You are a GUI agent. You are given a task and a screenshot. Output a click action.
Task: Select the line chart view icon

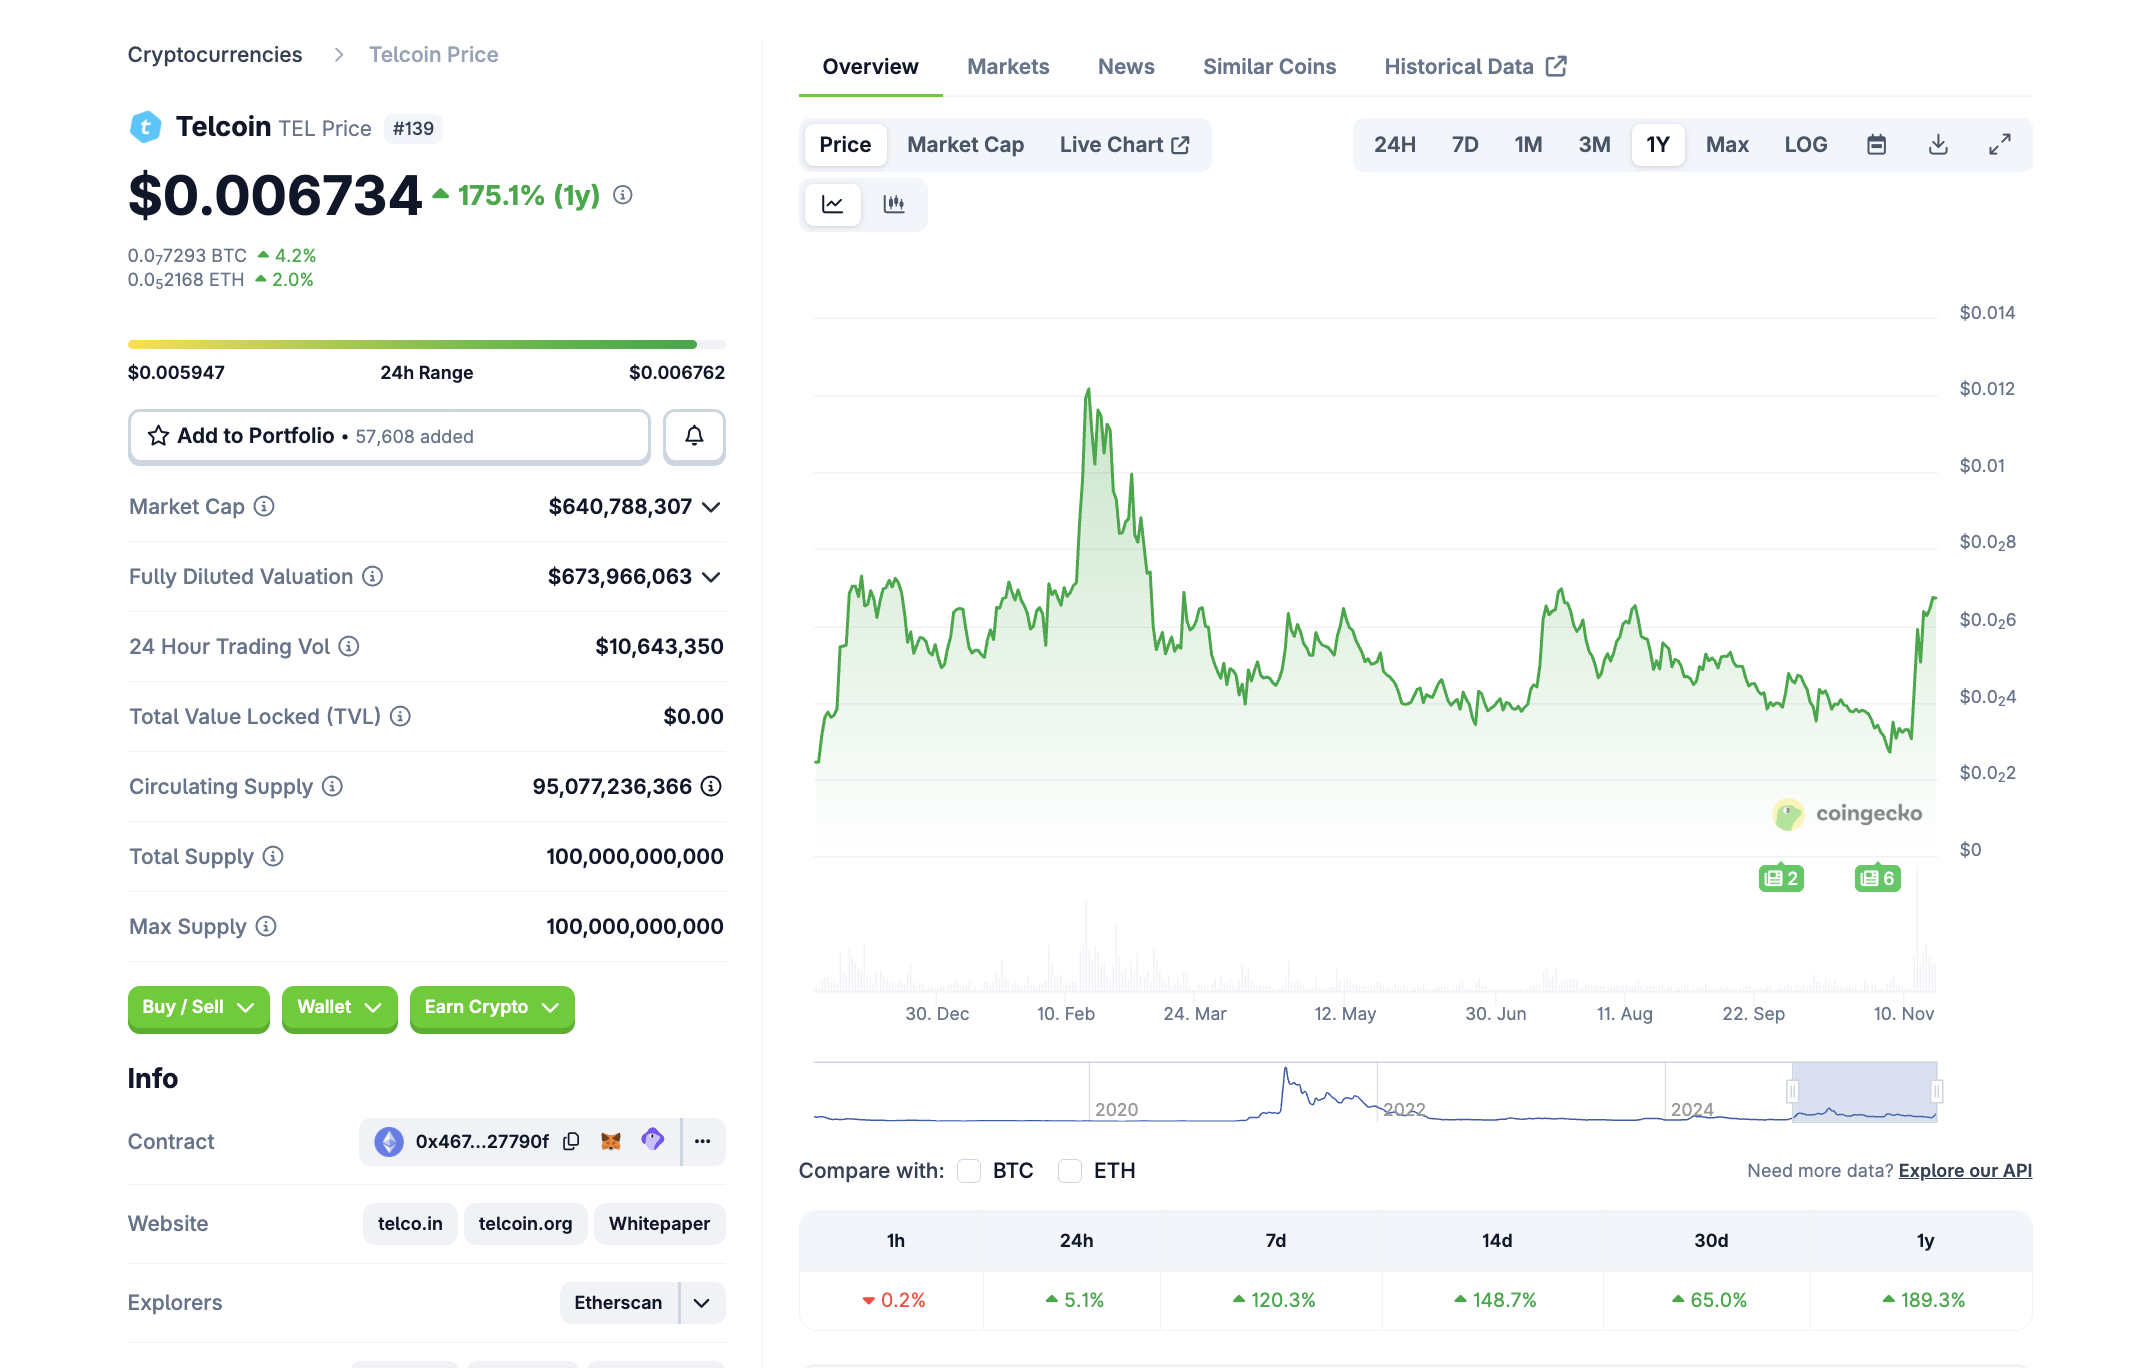click(832, 204)
